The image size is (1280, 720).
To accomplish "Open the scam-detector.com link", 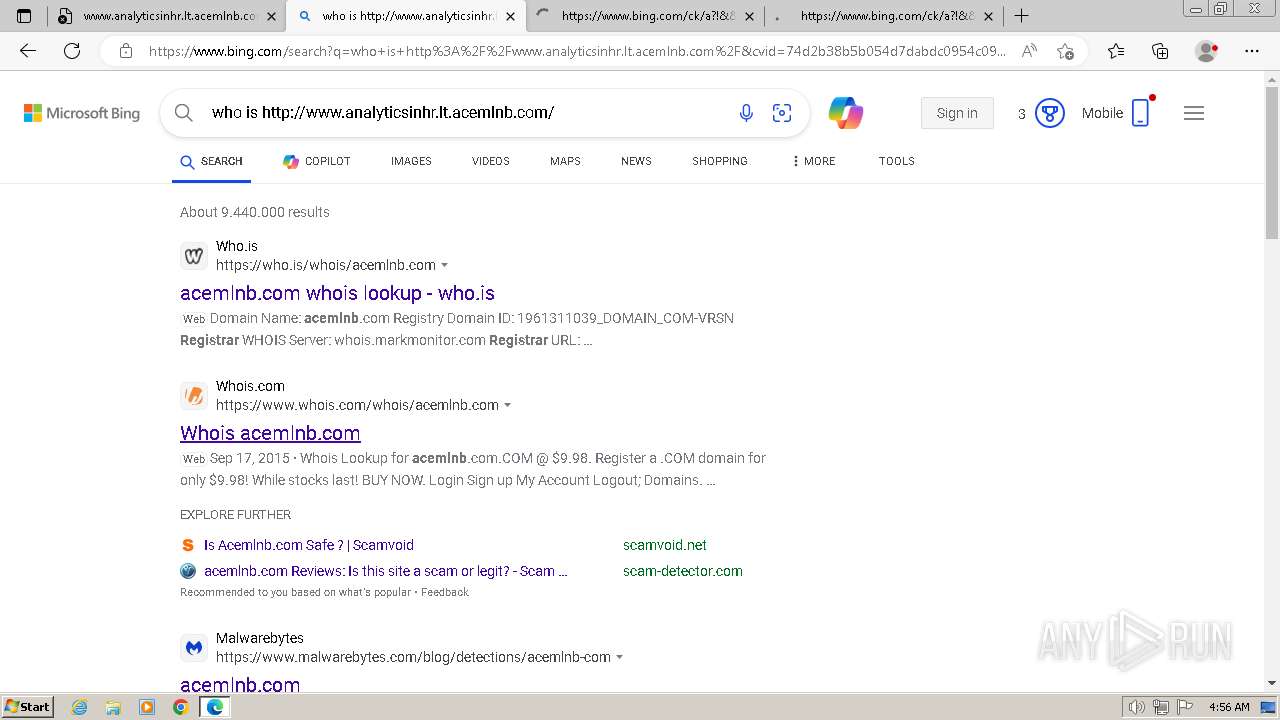I will (683, 571).
